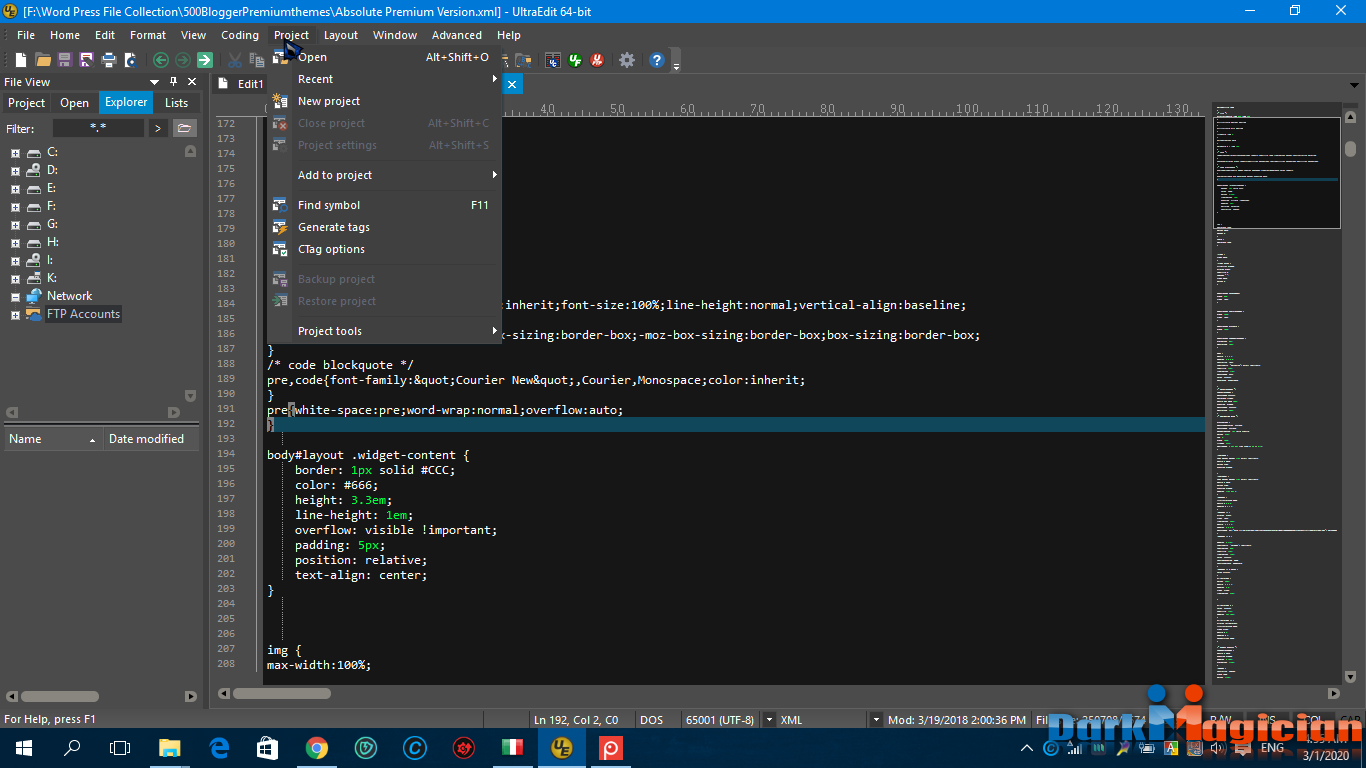The height and width of the screenshot is (768, 1366).
Task: Open the Windows Start menu
Action: pyautogui.click(x=23, y=747)
